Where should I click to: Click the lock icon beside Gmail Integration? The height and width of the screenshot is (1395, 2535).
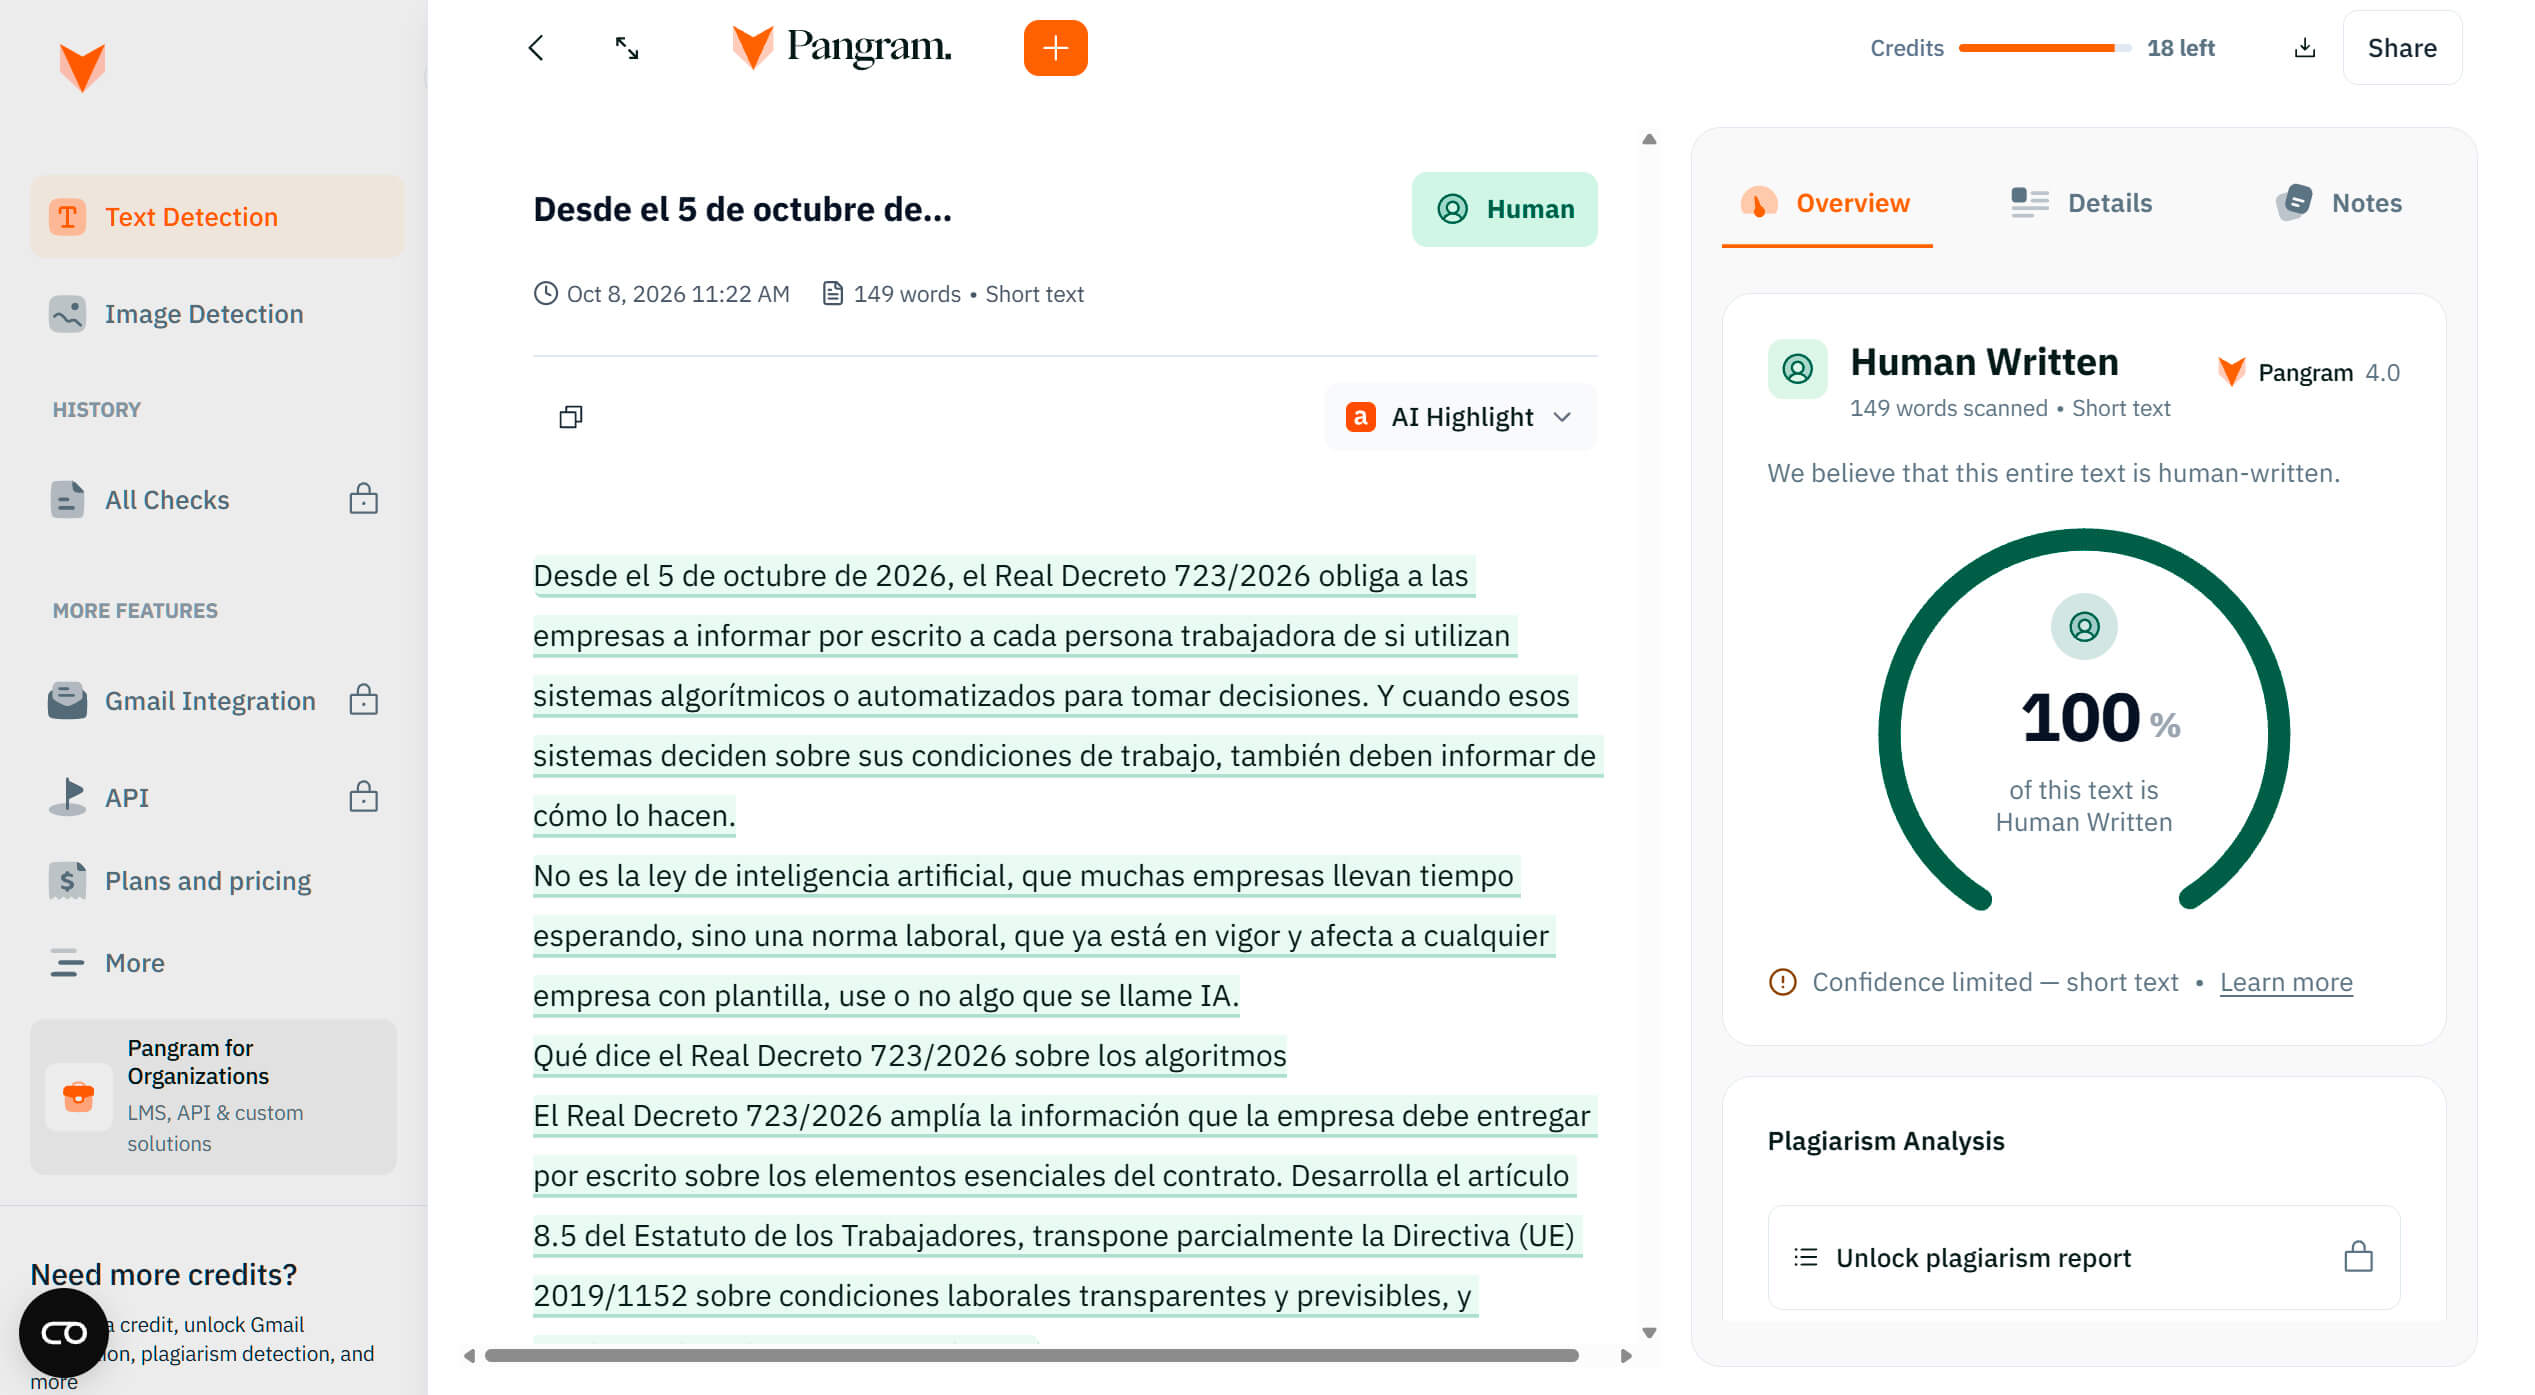click(x=363, y=700)
